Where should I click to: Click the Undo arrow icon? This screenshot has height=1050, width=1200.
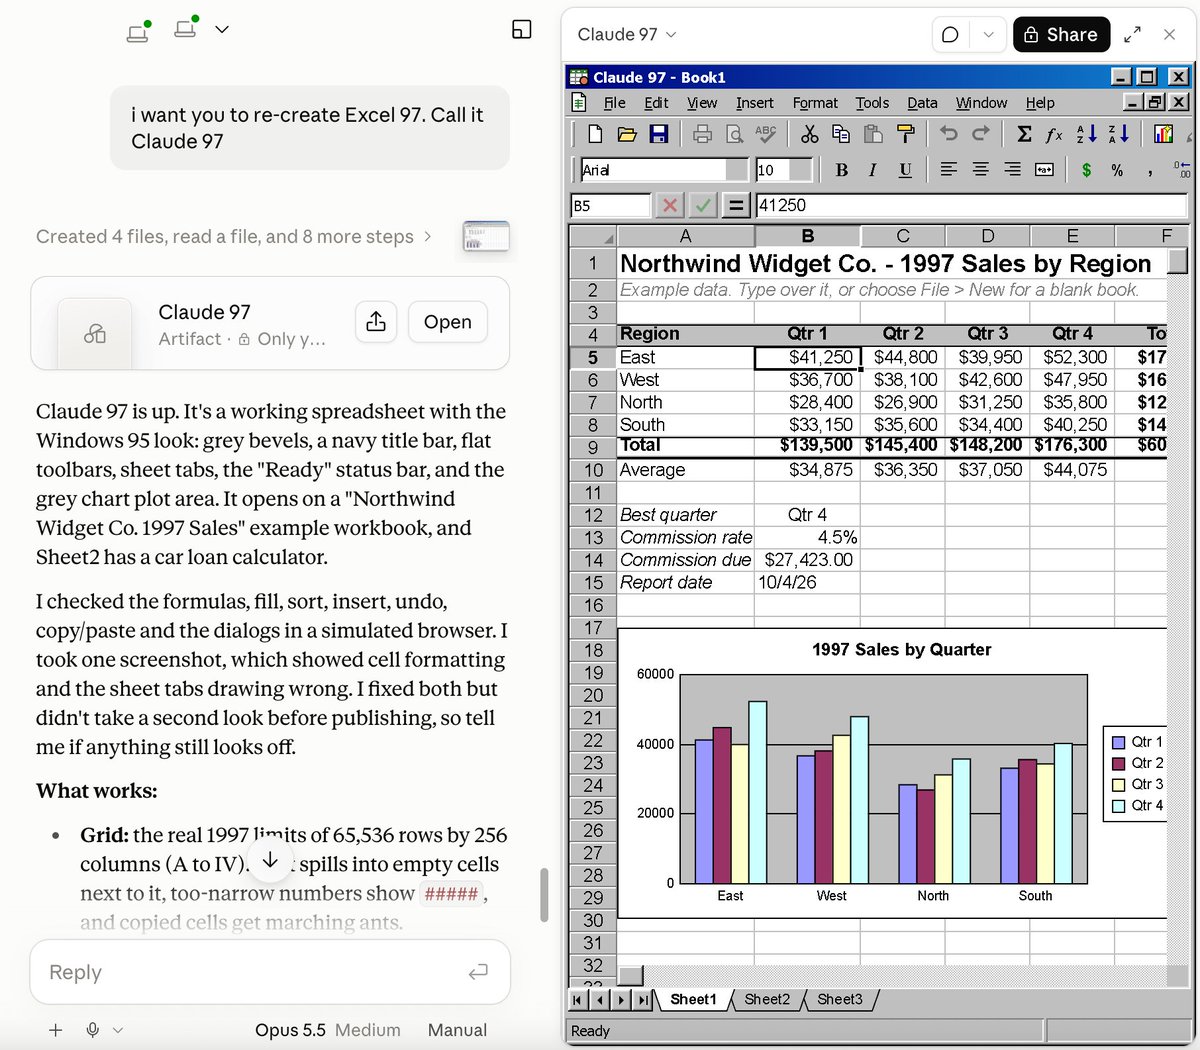coord(949,134)
